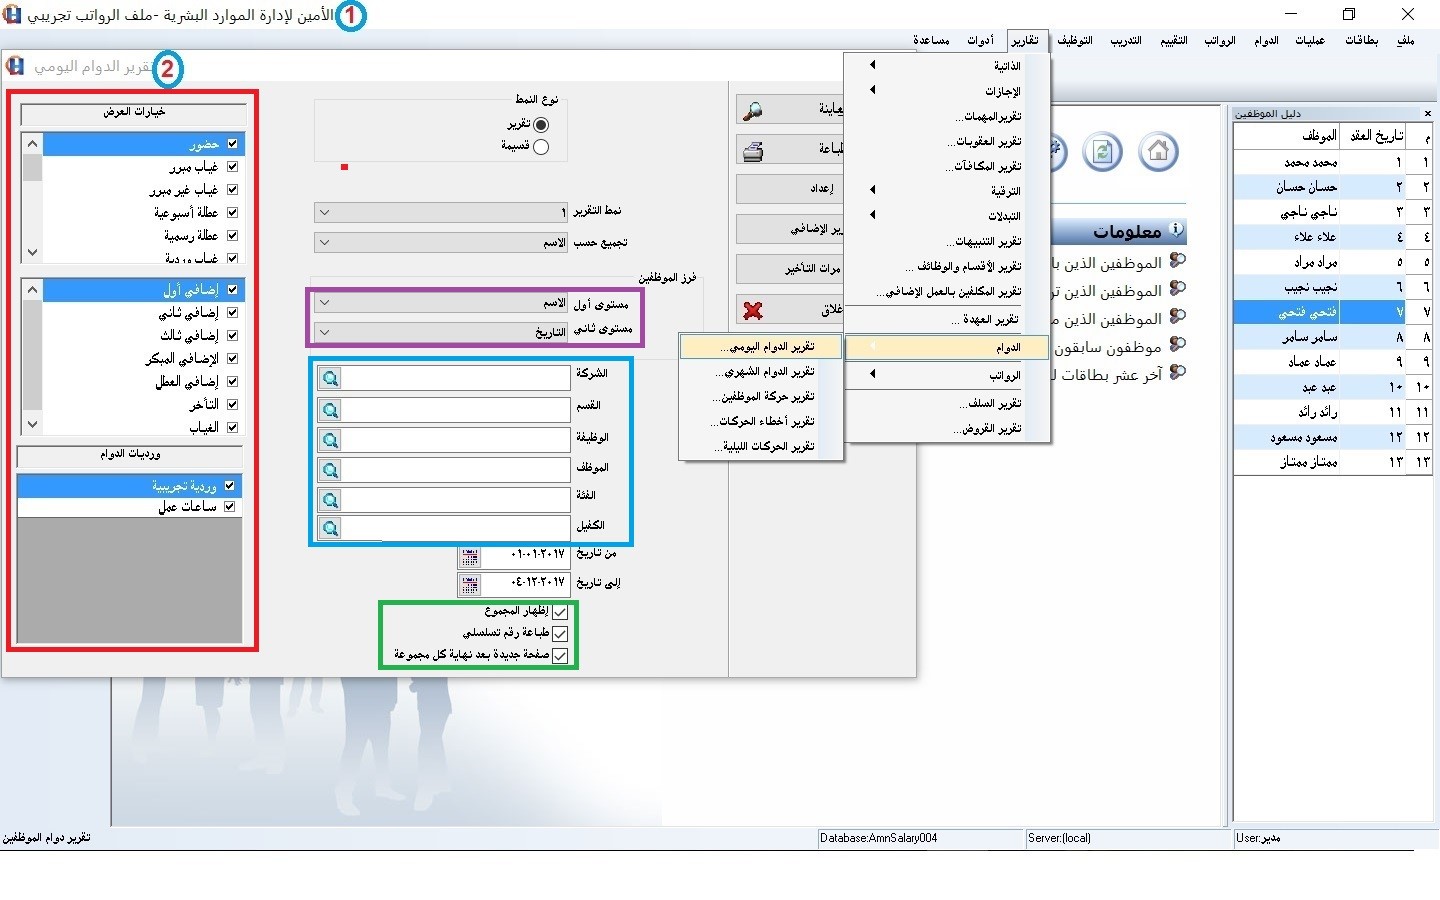Click the red X close button icon
Screen dimensions: 1440x900
click(x=753, y=311)
